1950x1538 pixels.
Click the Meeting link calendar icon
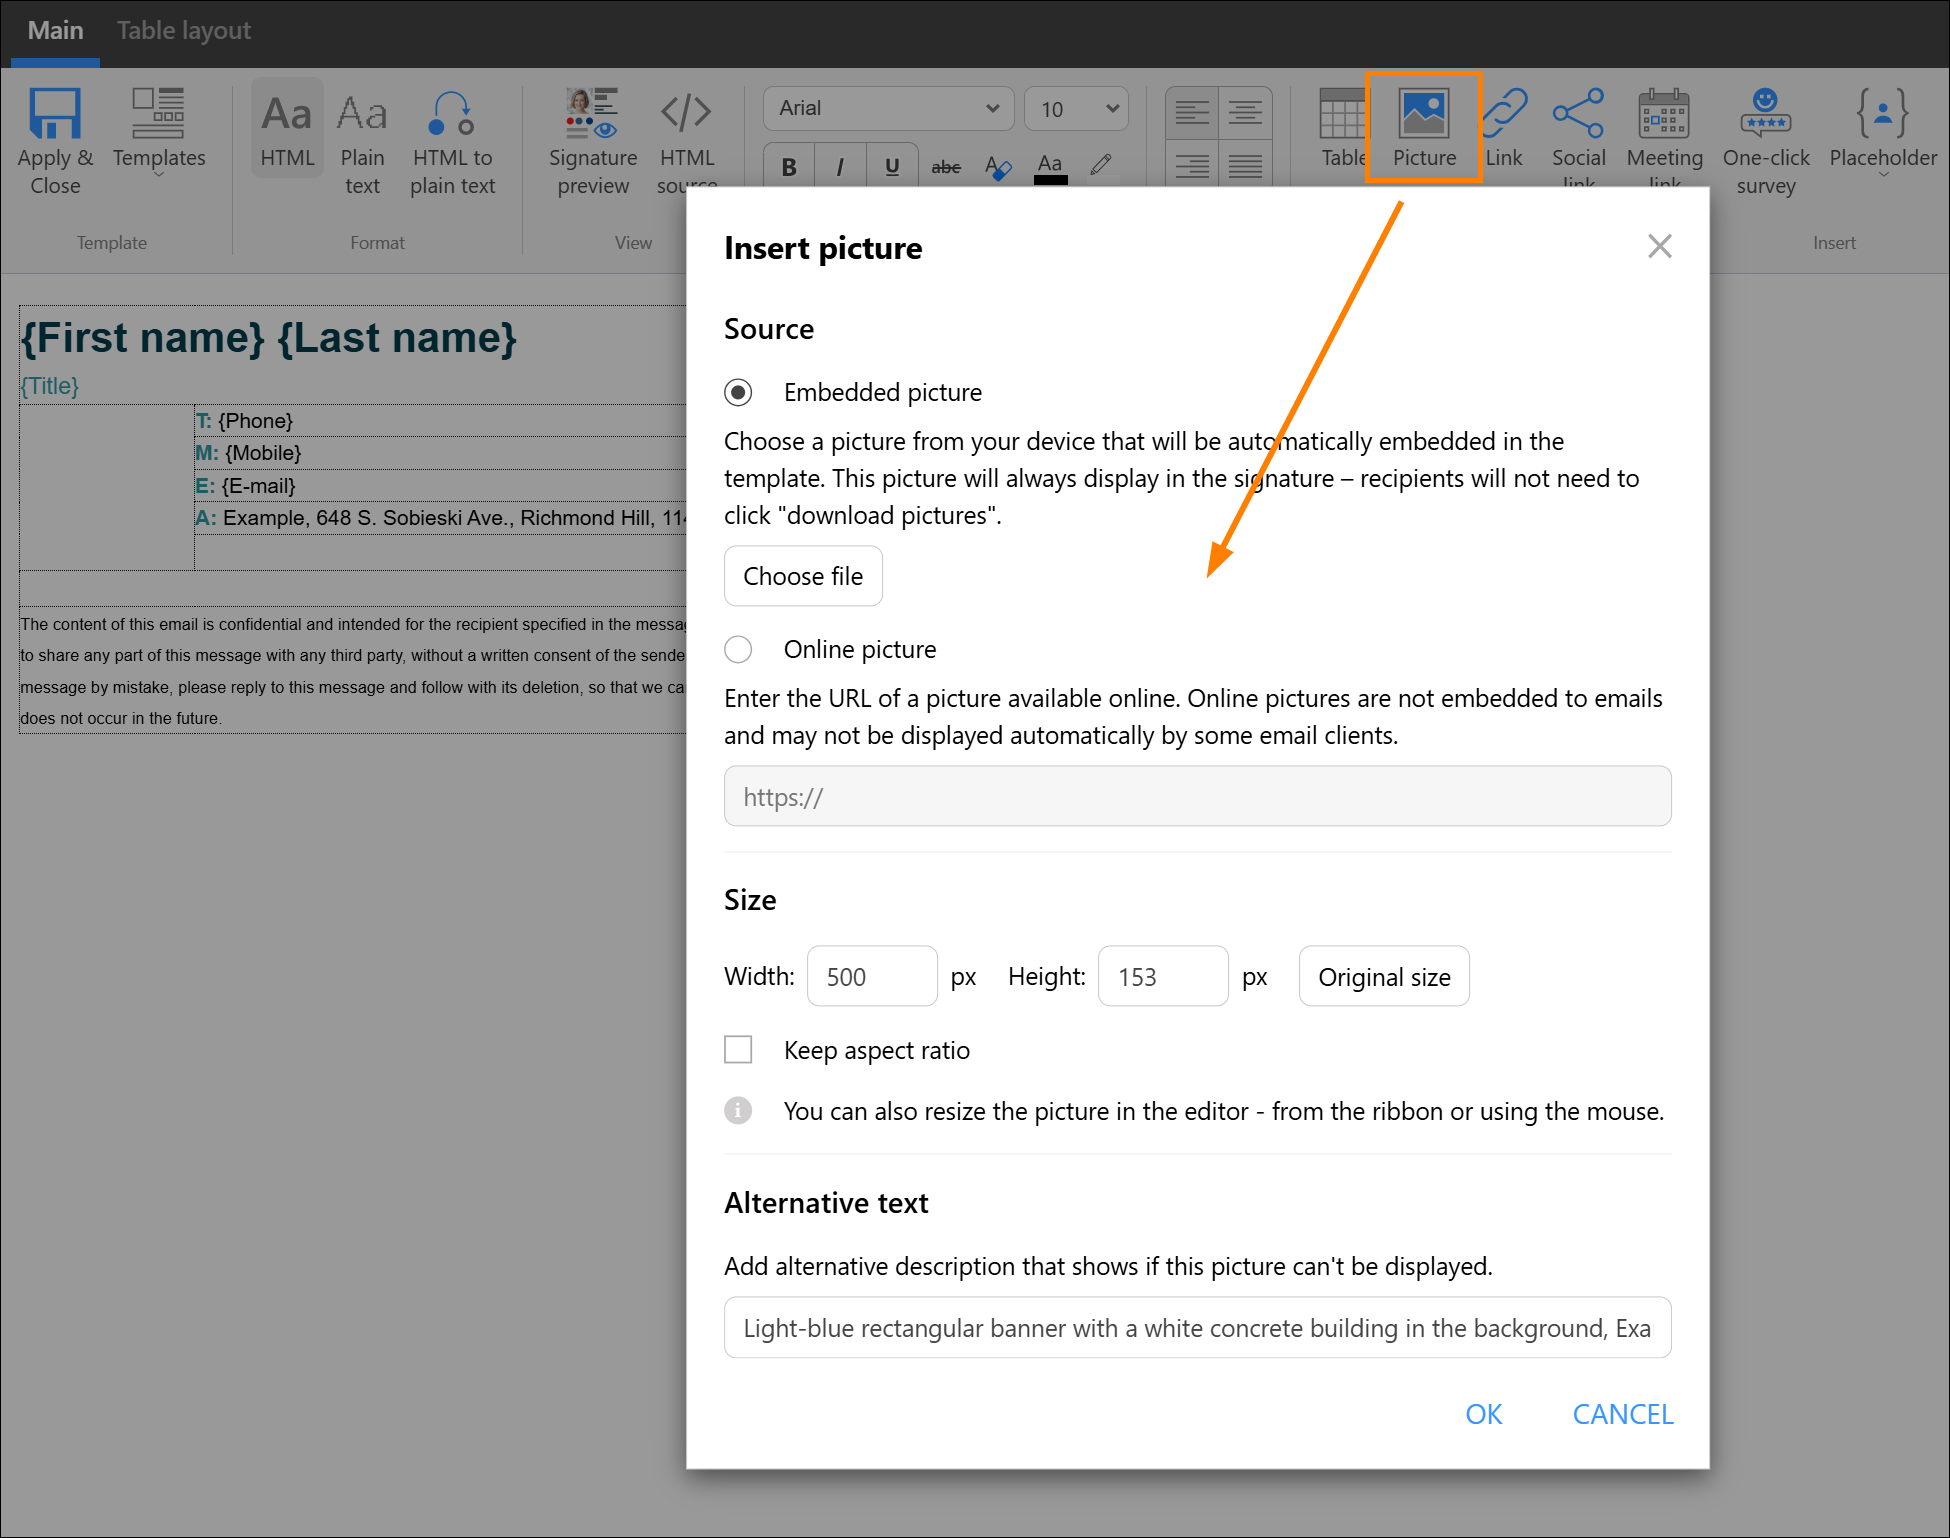1664,113
